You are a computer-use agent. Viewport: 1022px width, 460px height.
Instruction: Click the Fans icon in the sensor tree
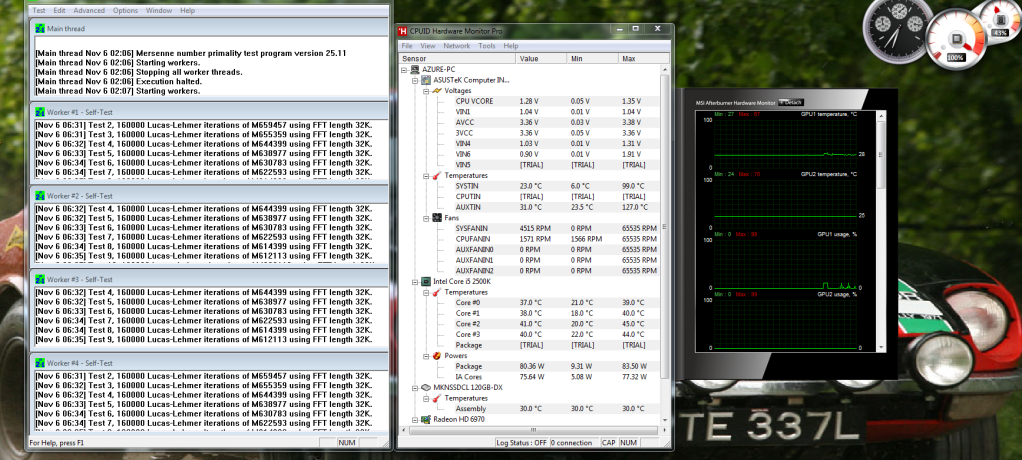point(437,218)
